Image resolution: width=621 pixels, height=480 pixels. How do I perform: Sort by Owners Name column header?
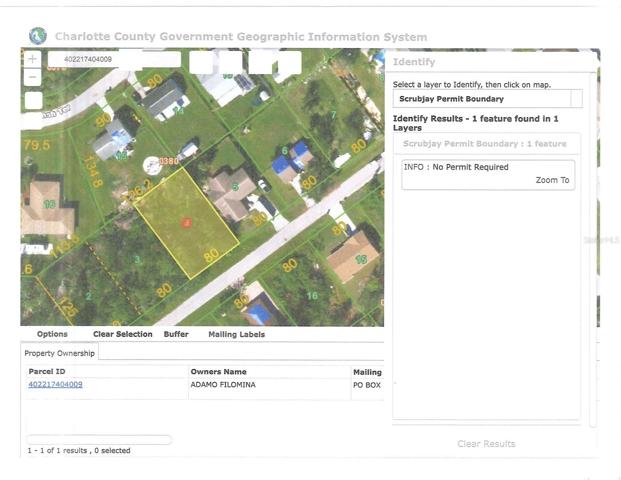pyautogui.click(x=218, y=371)
